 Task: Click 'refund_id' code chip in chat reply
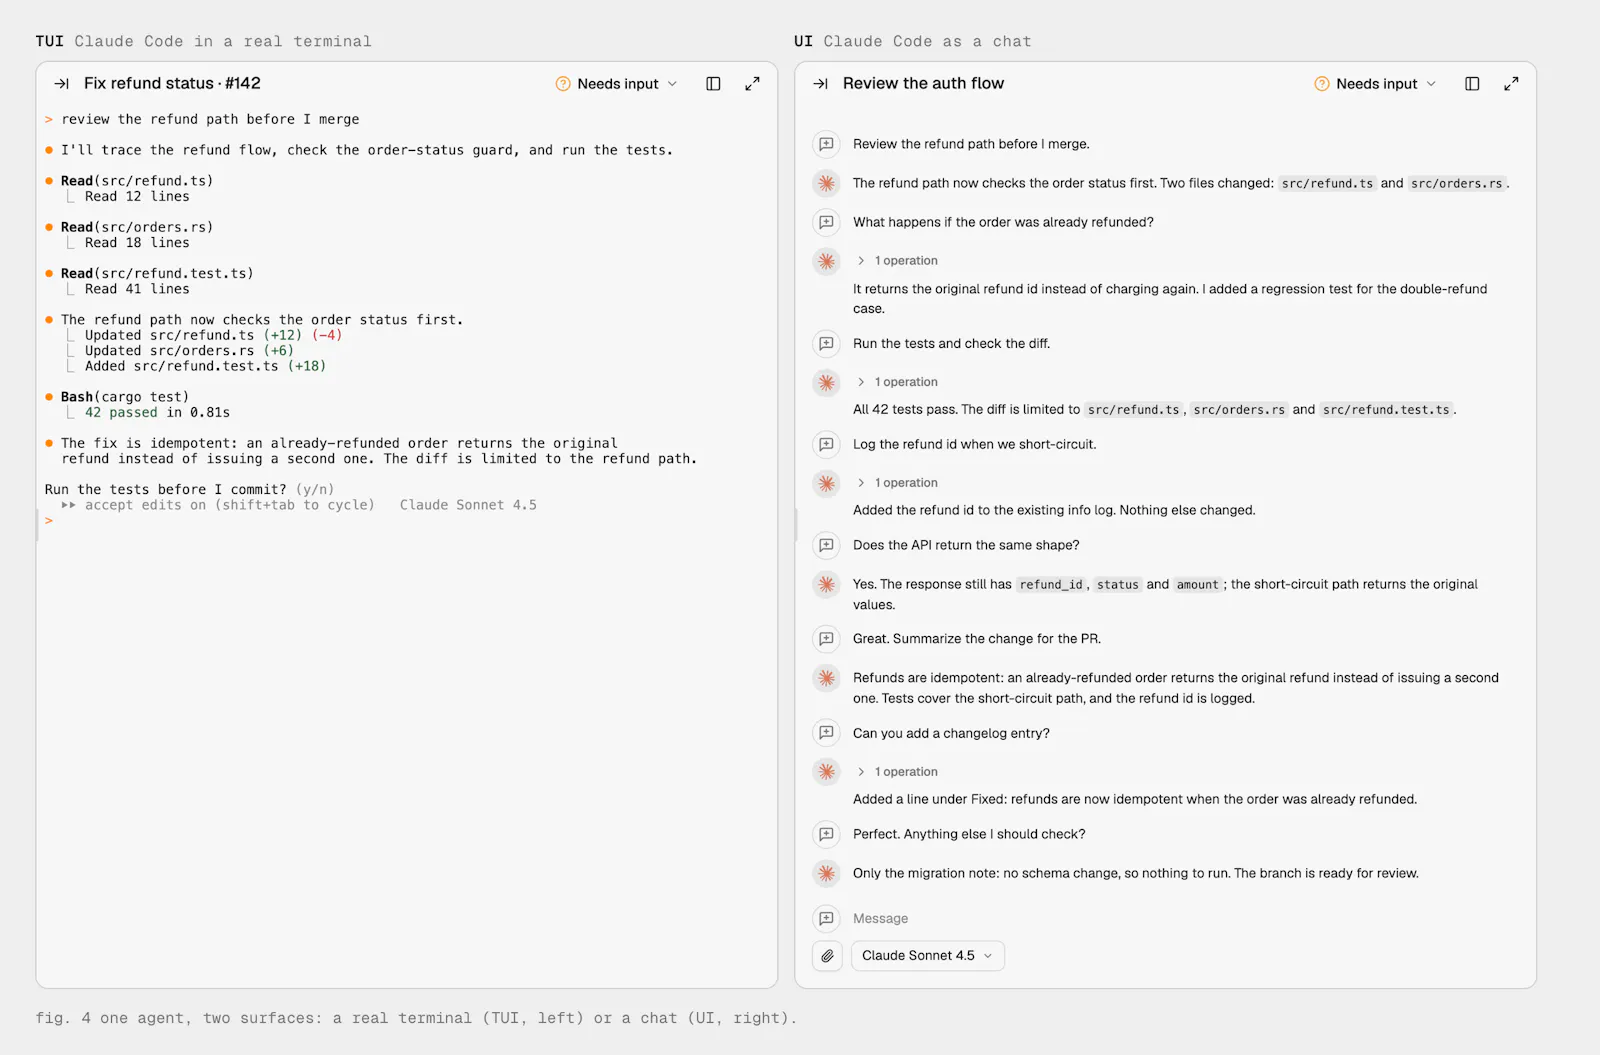[x=1051, y=585]
